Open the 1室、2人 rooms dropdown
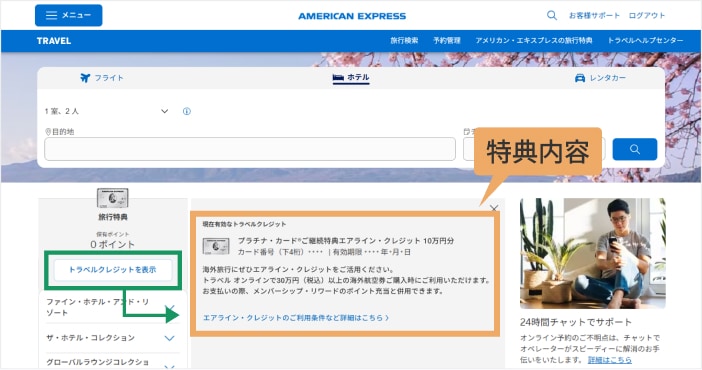 click(x=107, y=111)
